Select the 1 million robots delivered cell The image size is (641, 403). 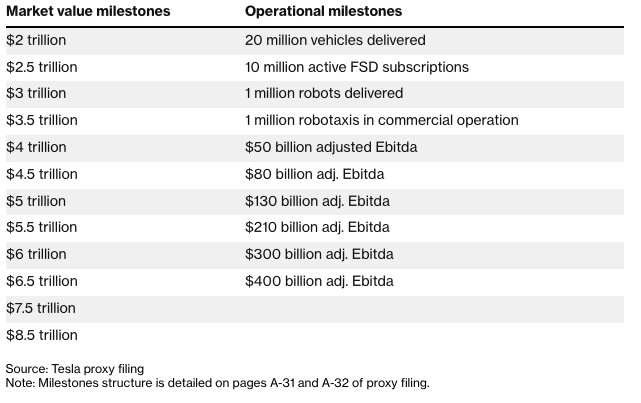[324, 93]
